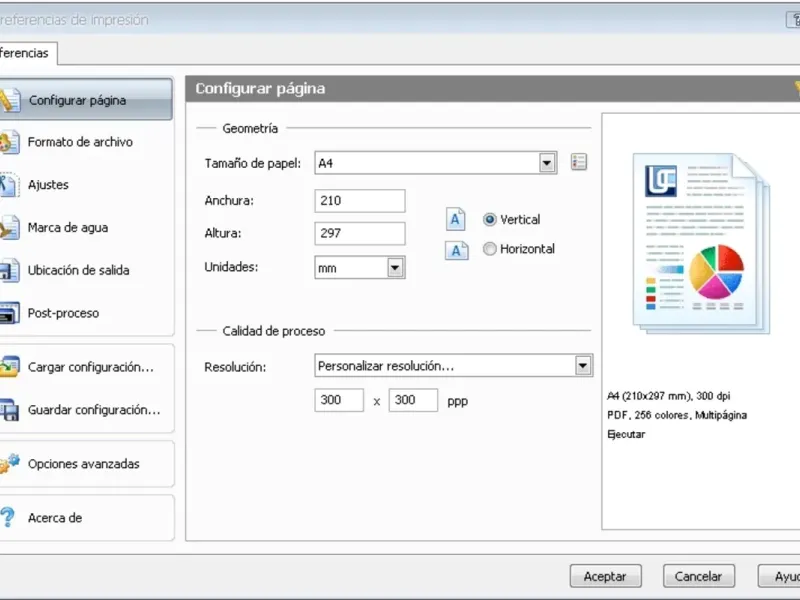This screenshot has width=800, height=600.
Task: Click the Ajustes document icon
Action: pos(9,185)
